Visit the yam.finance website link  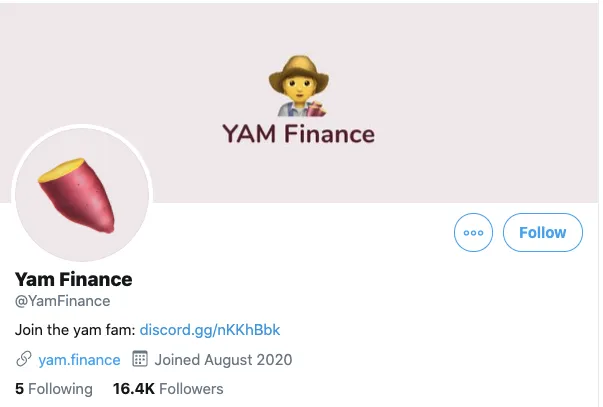coord(79,360)
